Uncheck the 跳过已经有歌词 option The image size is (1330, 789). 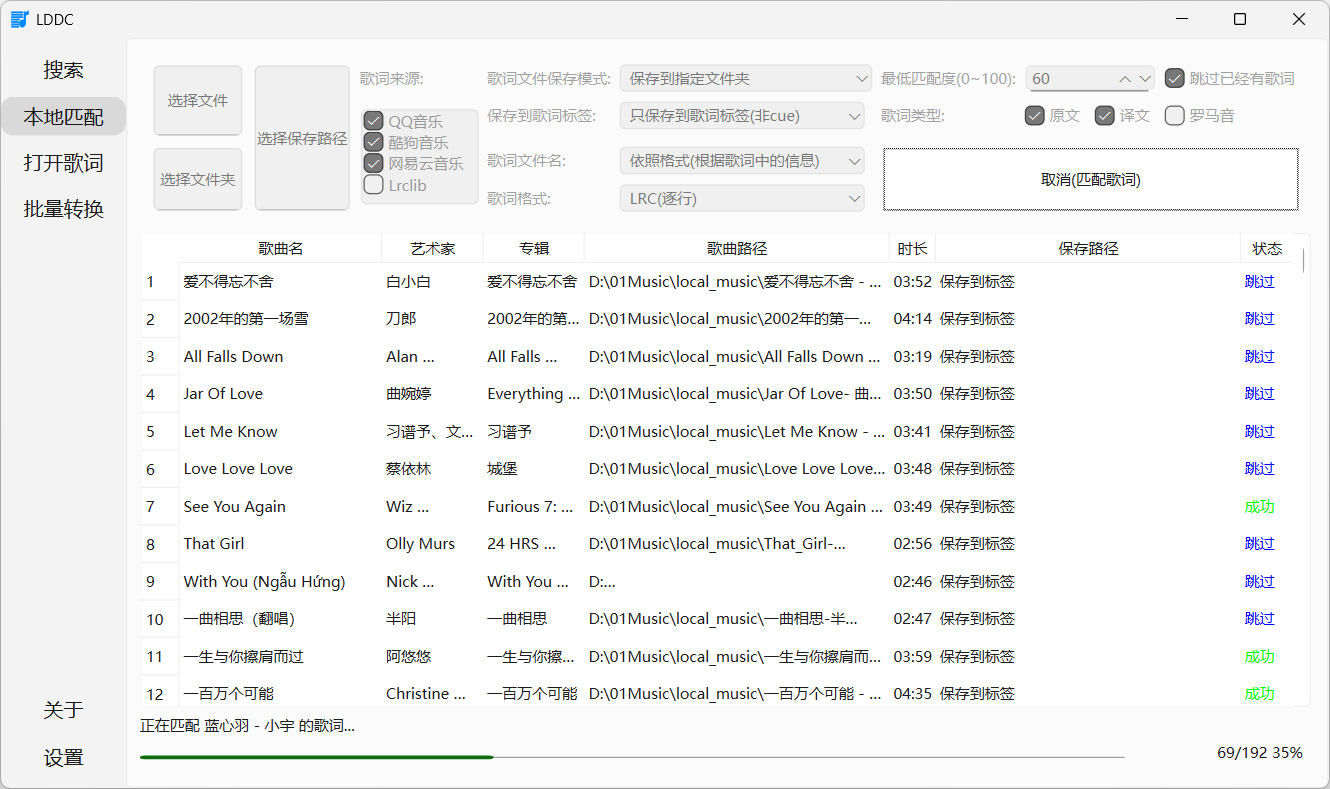click(x=1175, y=79)
